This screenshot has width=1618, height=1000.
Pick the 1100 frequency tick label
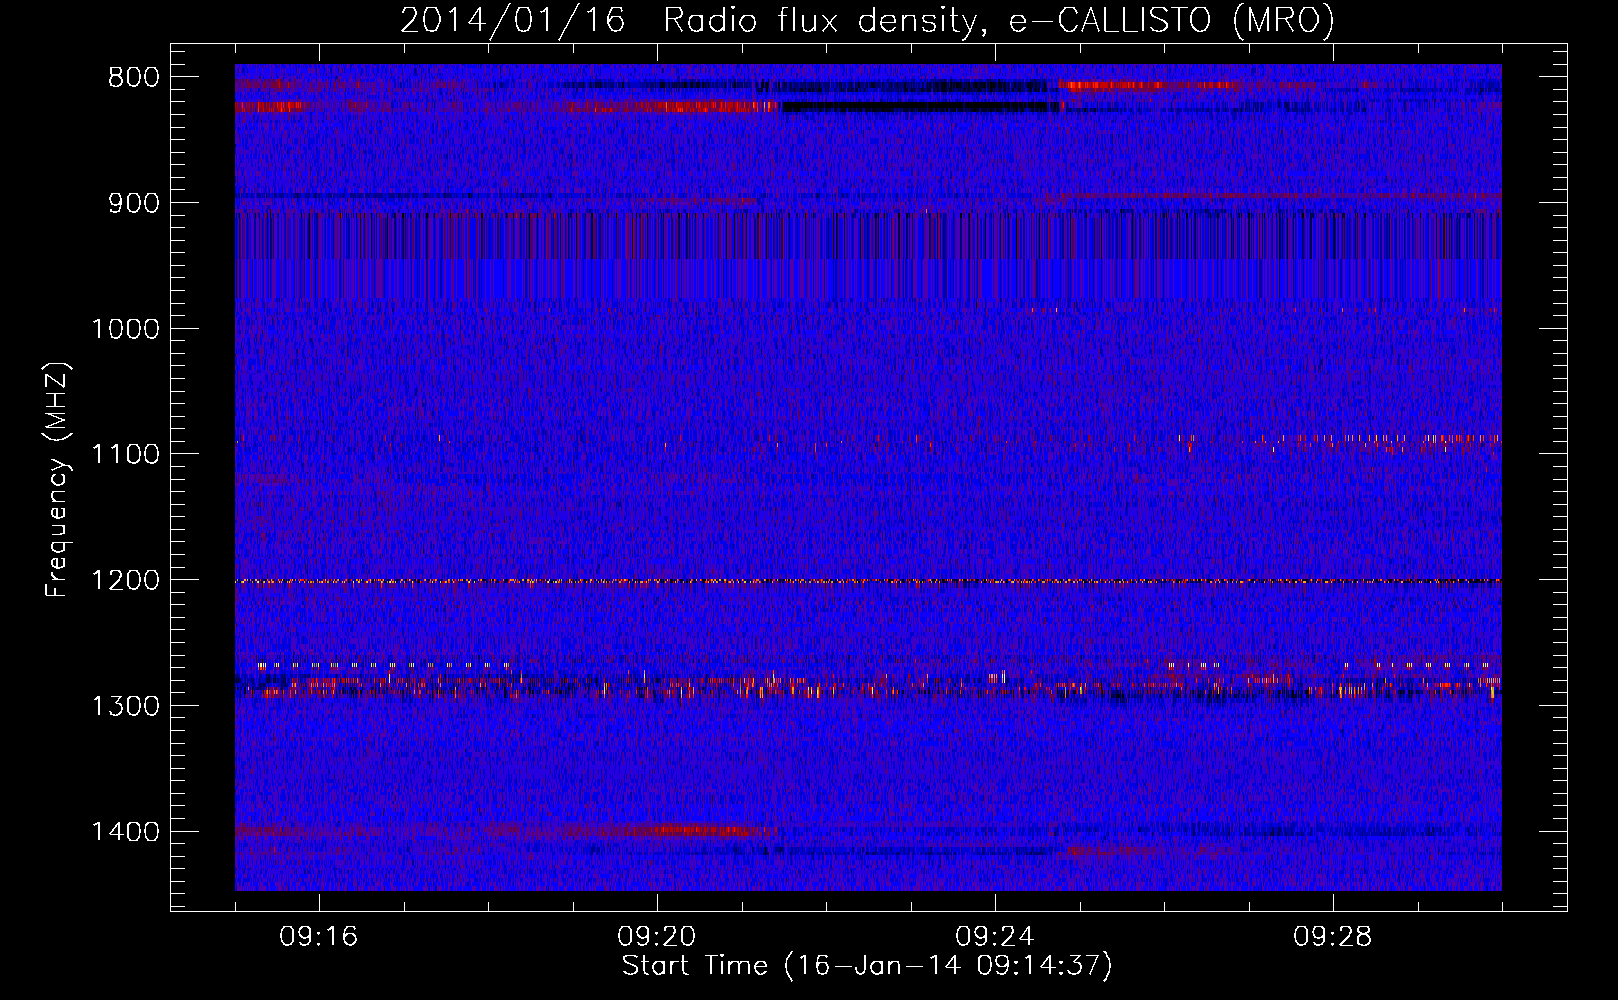(x=125, y=454)
